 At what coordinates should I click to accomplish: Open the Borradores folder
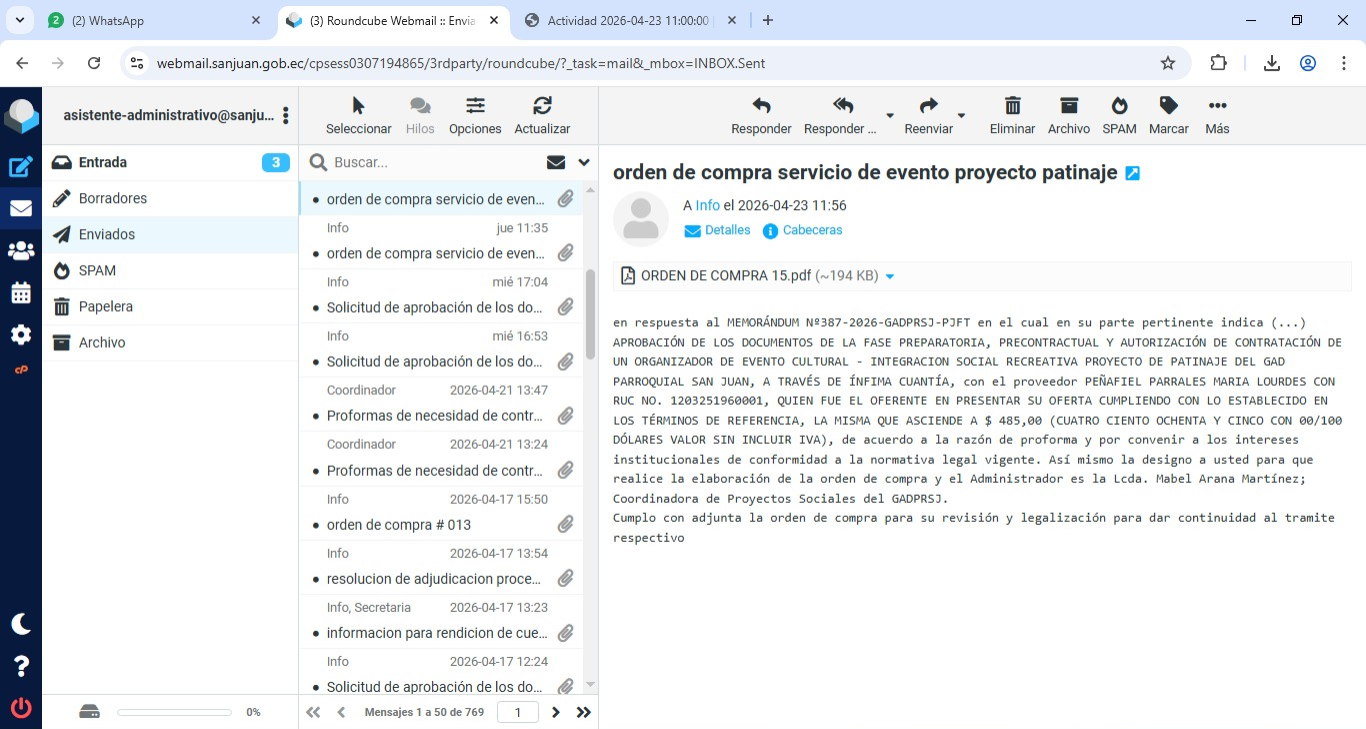pyautogui.click(x=113, y=198)
